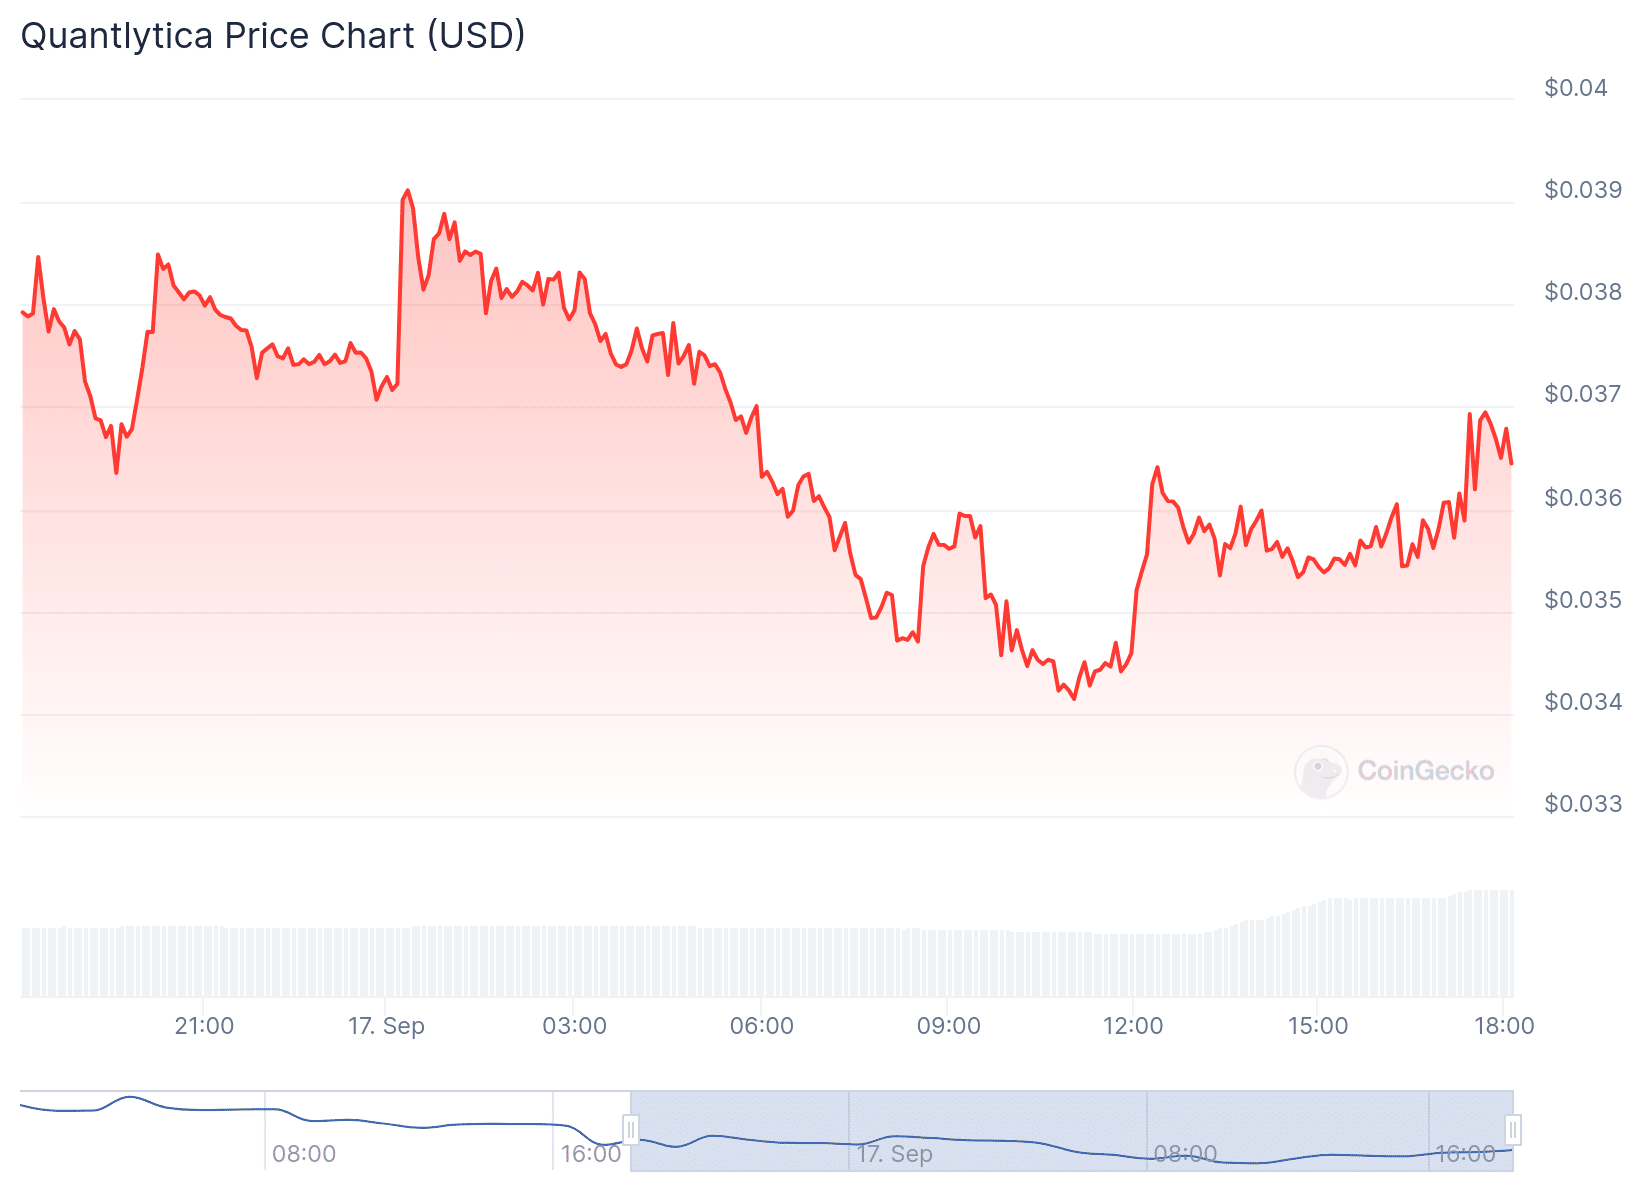
Task: Click the CoinGecko gecko logo icon
Action: pos(1321,771)
